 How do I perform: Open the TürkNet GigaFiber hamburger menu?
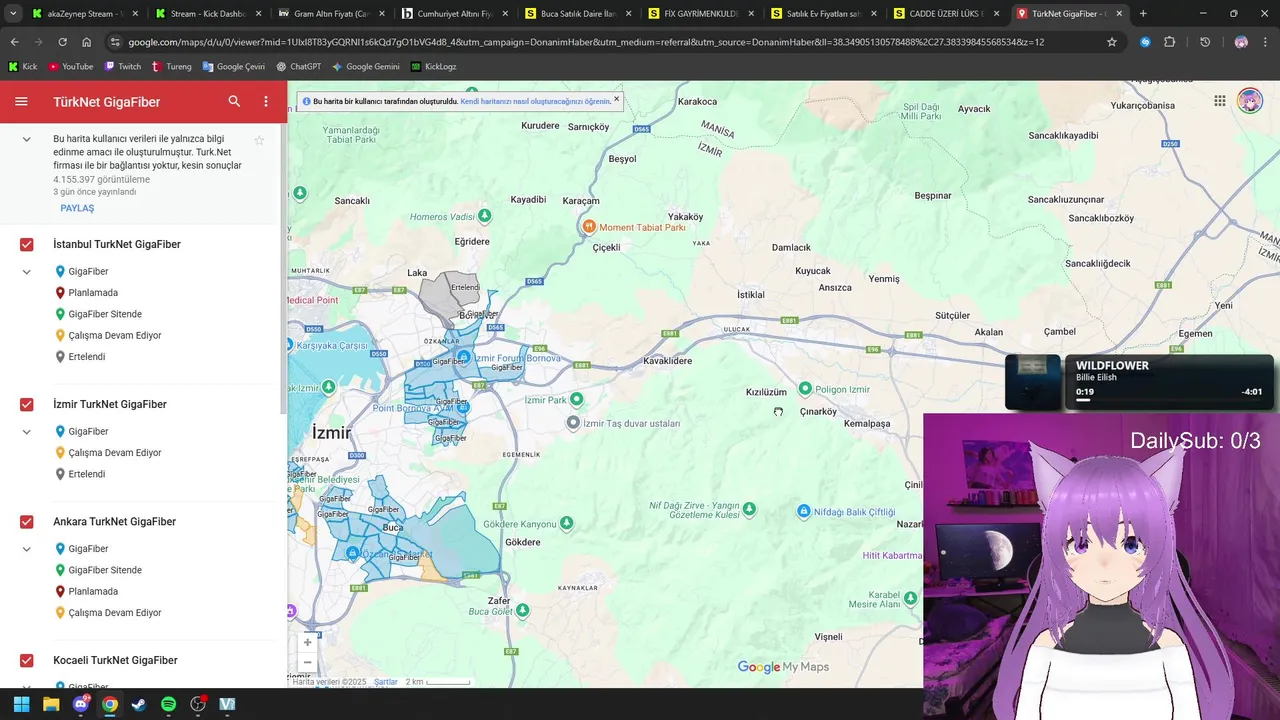tap(21, 102)
